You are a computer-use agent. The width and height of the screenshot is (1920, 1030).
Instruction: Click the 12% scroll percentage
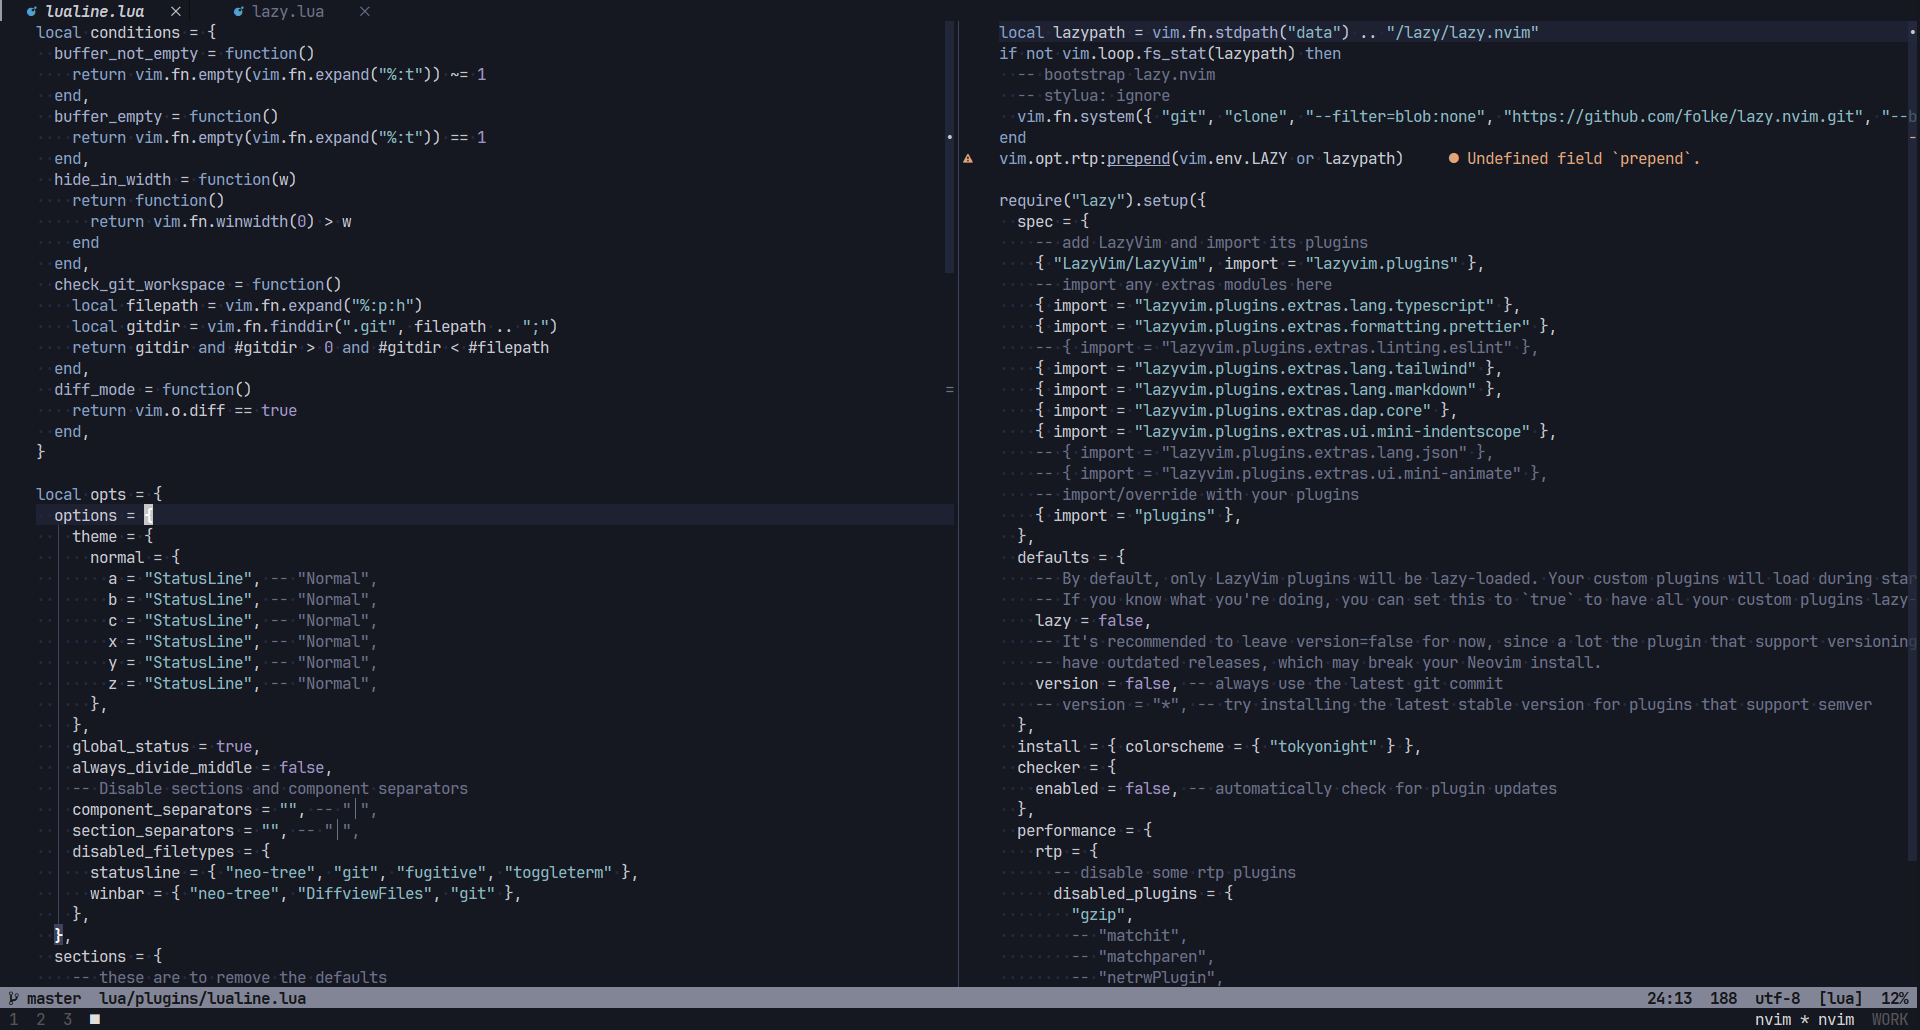1895,998
